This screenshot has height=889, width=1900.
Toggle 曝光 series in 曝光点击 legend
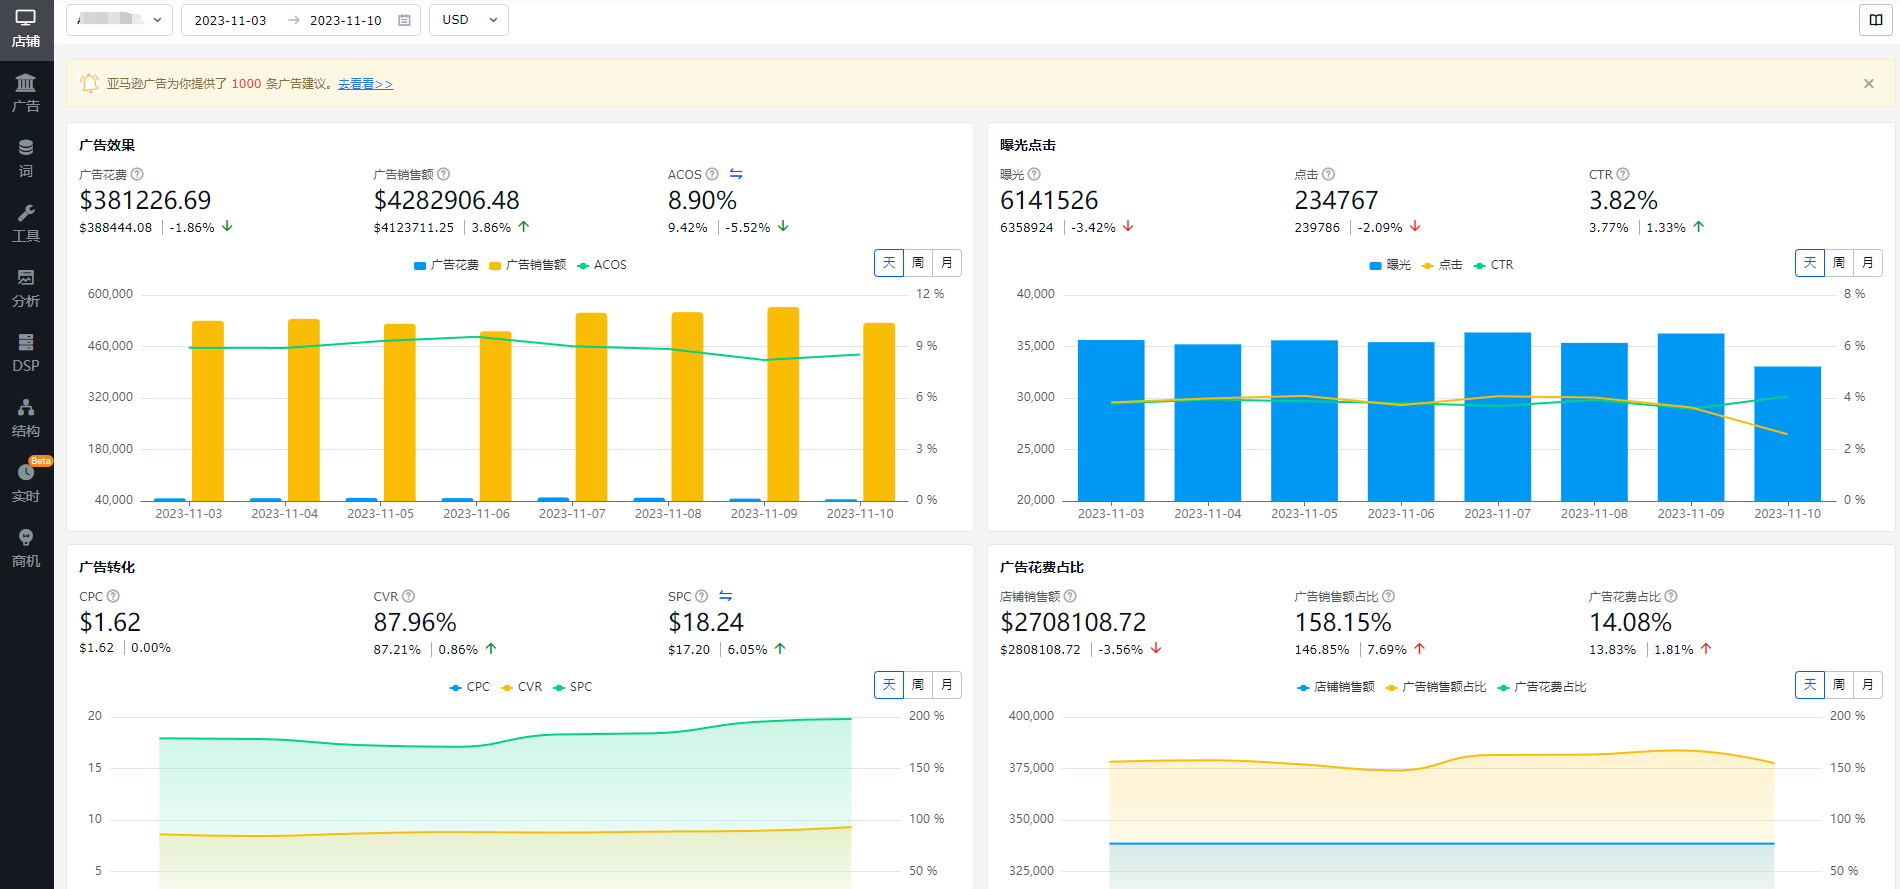pyautogui.click(x=1390, y=265)
